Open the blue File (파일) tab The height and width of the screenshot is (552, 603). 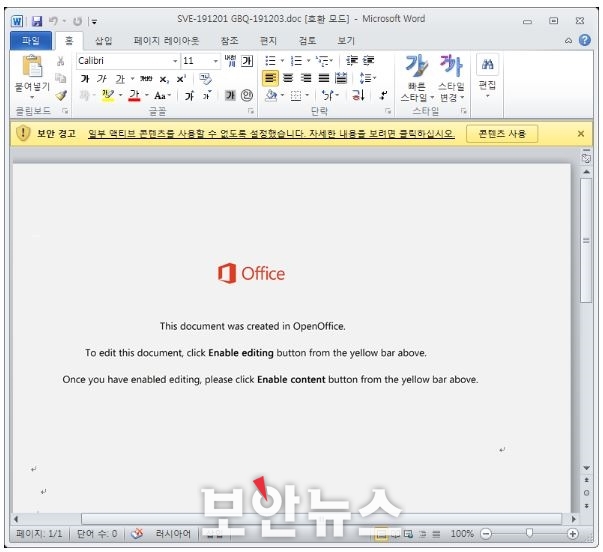click(x=31, y=40)
